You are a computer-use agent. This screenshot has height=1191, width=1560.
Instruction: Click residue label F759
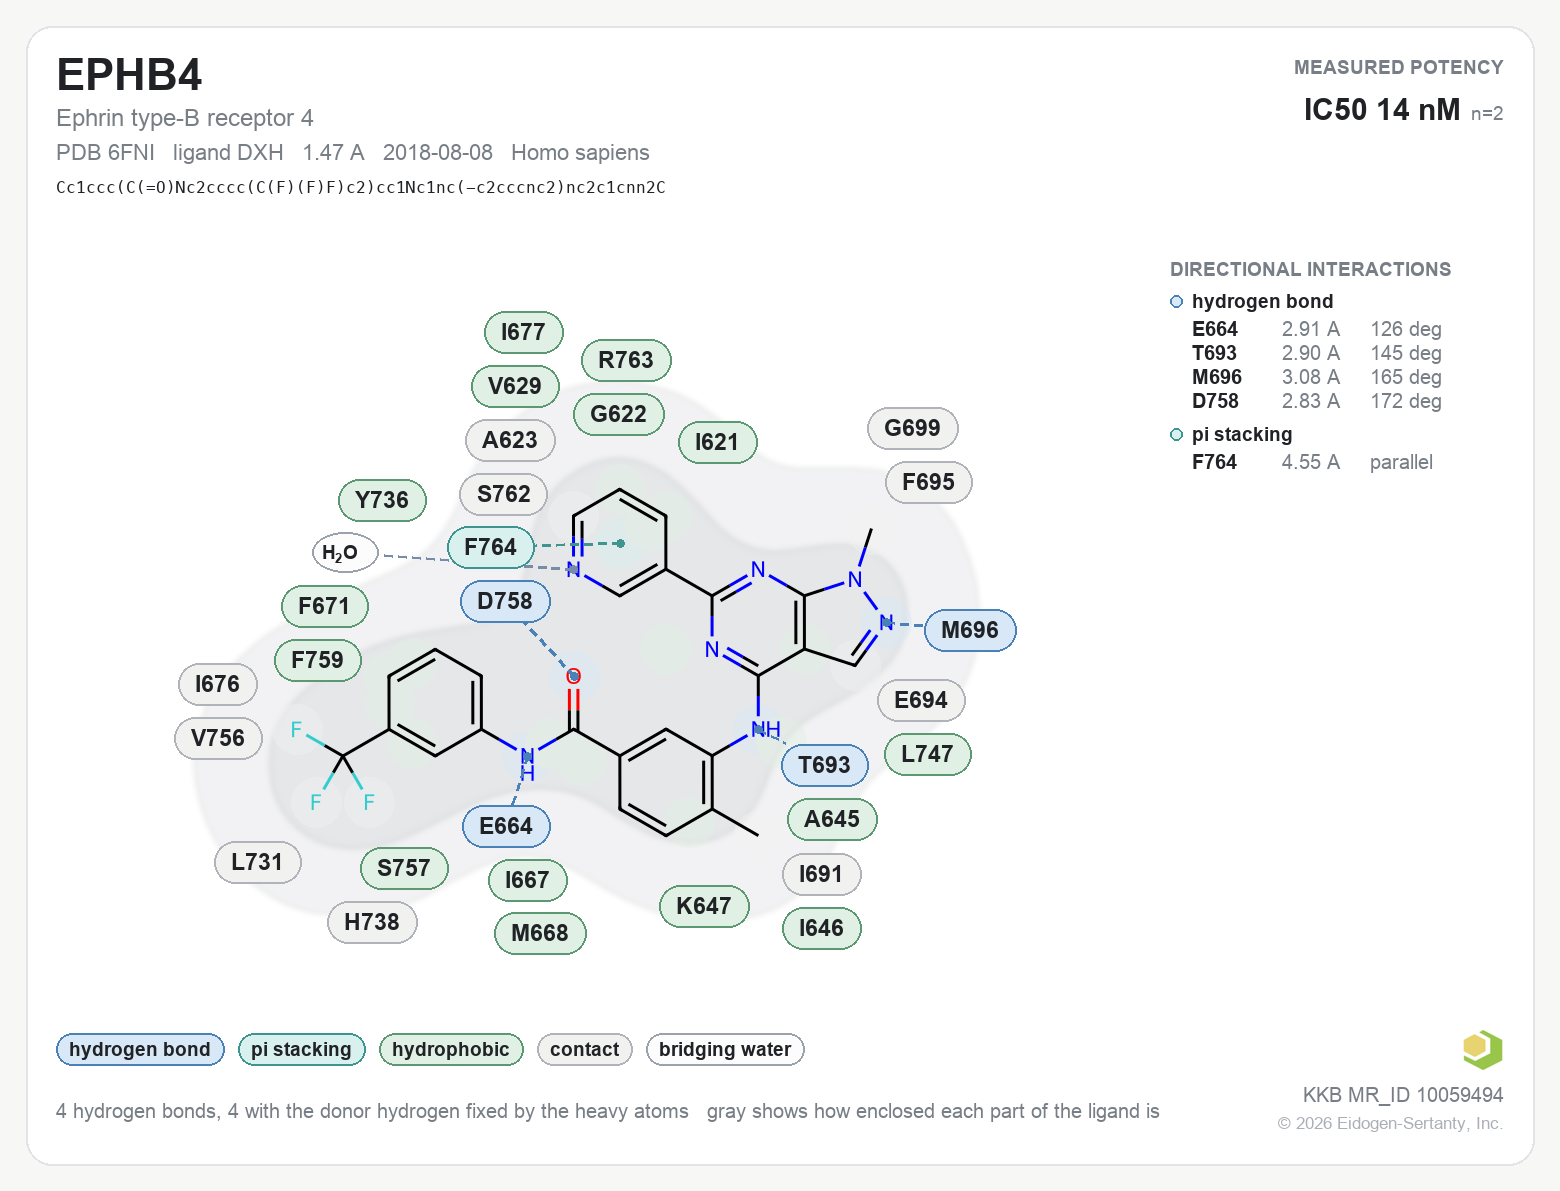pyautogui.click(x=318, y=660)
